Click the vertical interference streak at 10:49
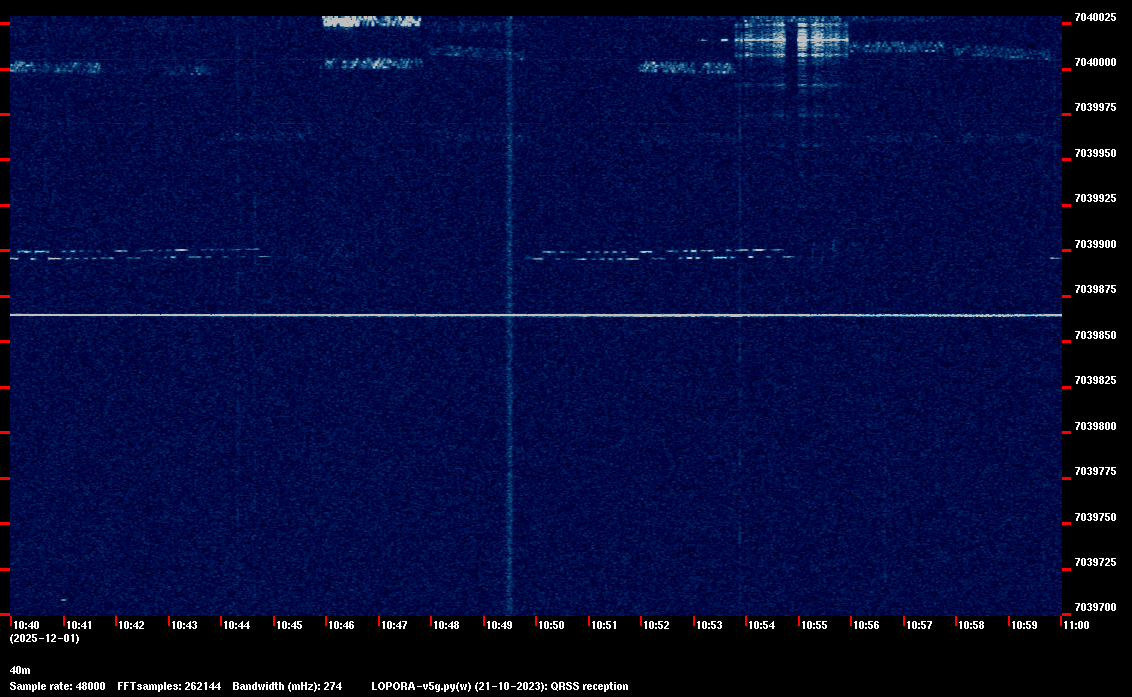1132x697 pixels. (510, 316)
